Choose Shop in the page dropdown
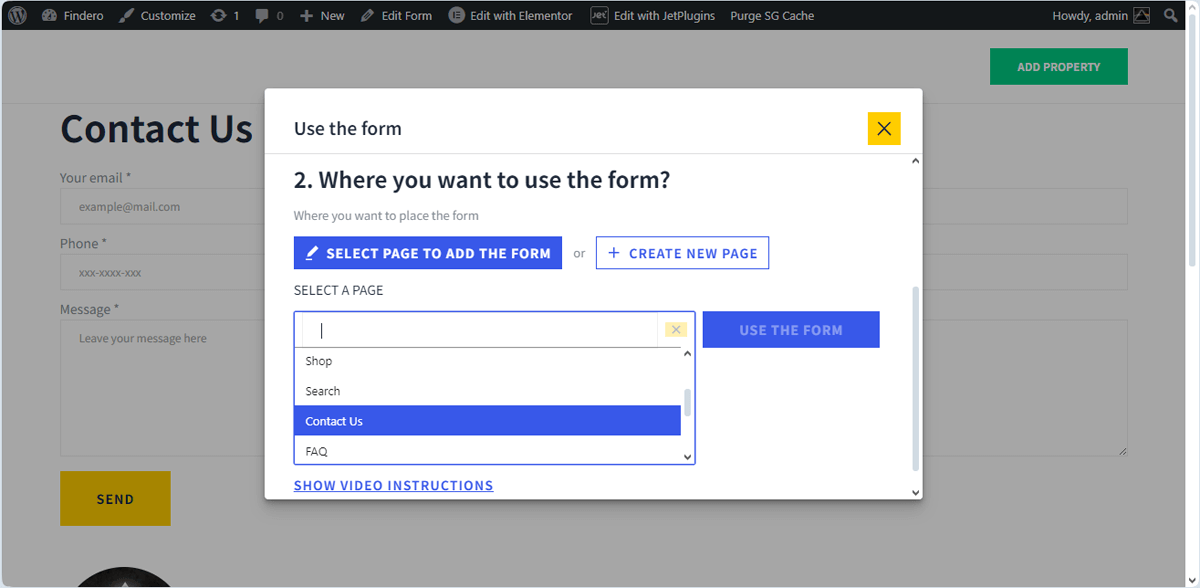Image resolution: width=1200 pixels, height=588 pixels. coord(487,361)
